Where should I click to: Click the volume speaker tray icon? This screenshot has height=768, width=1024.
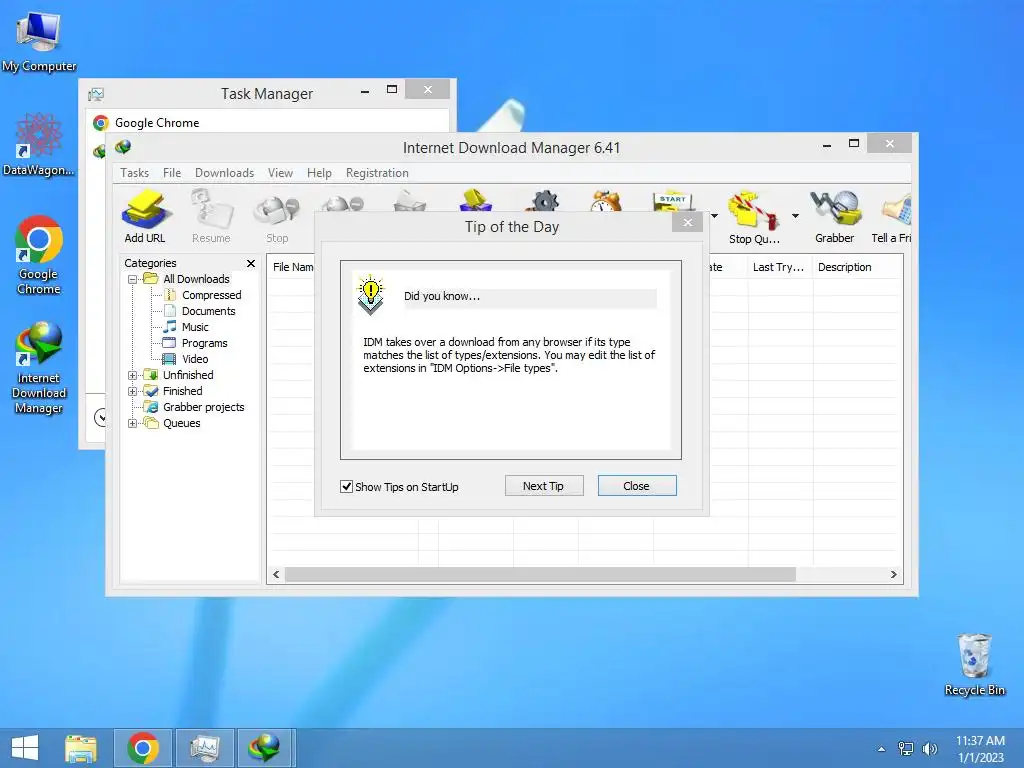[930, 748]
